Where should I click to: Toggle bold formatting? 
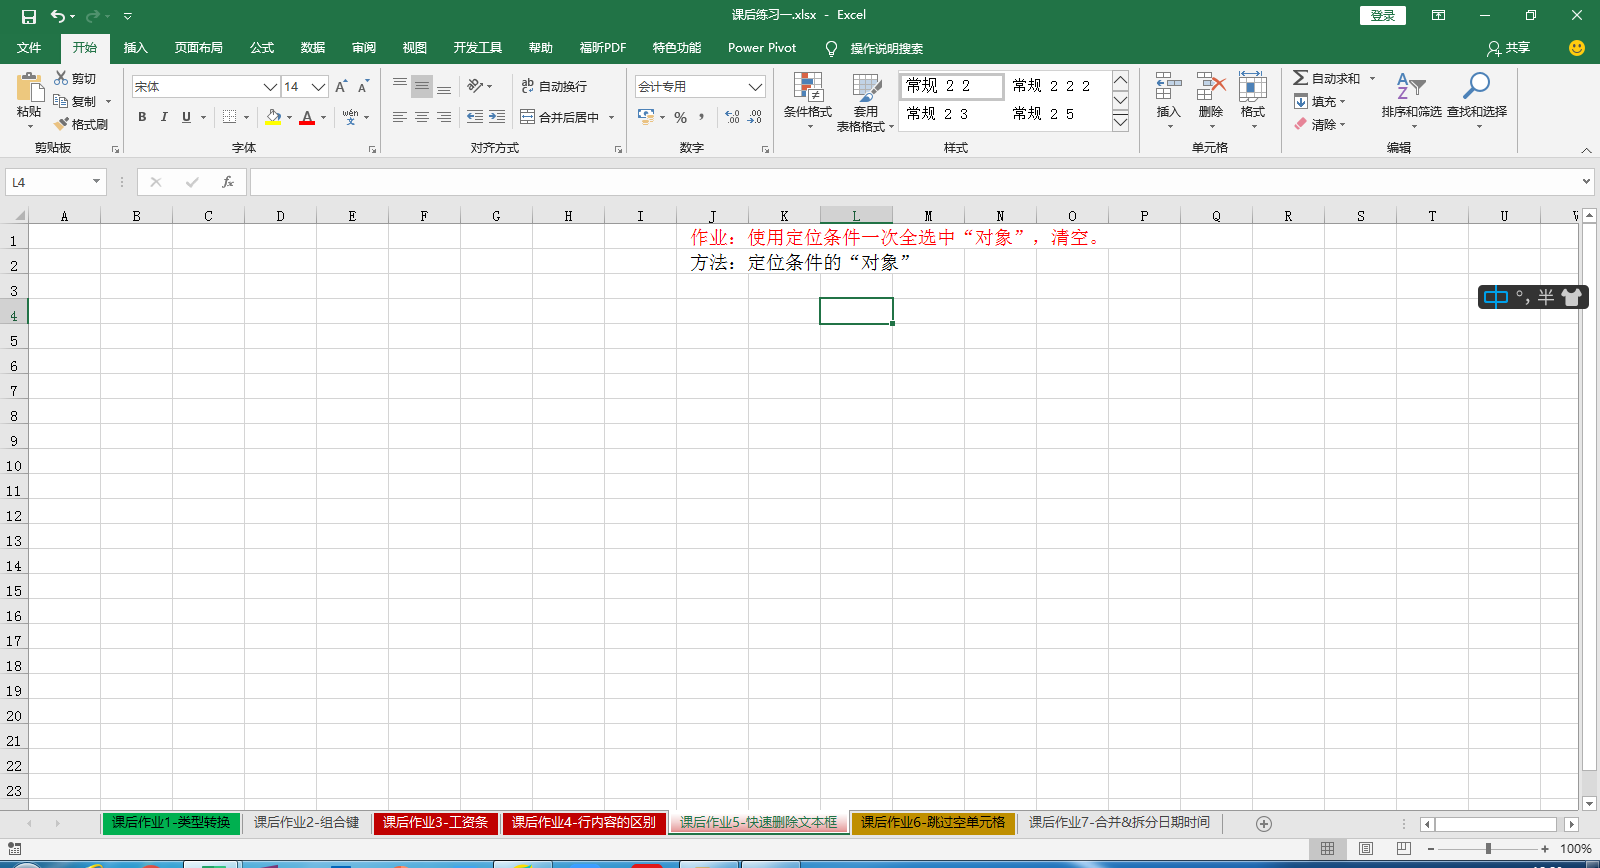142,117
